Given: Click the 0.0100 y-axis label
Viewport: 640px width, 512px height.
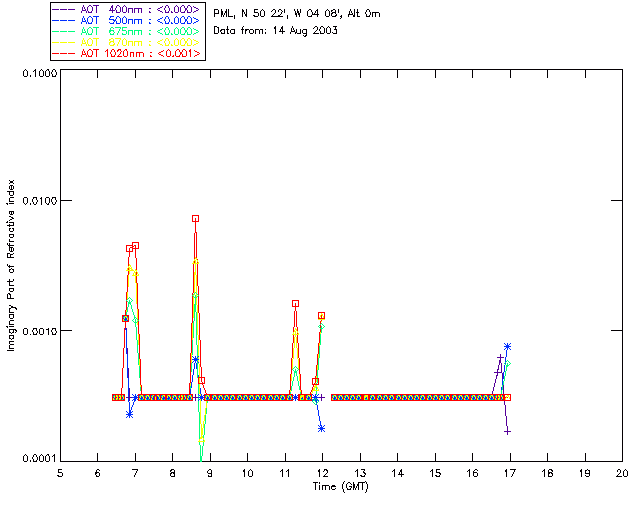Looking at the screenshot, I should point(39,201).
